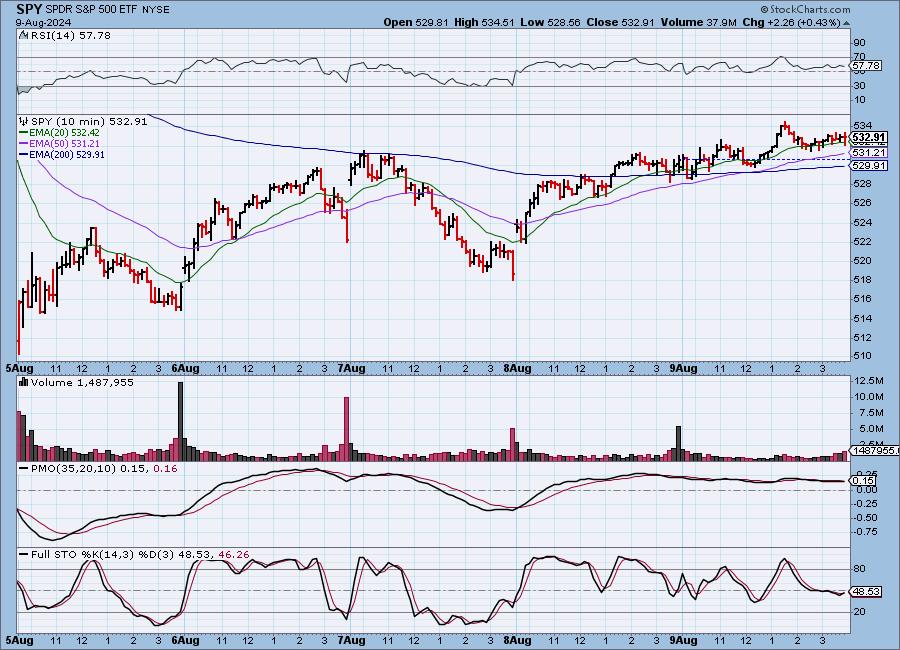
Task: Click the RSI line icon beside RSI(14)
Action: coord(23,35)
